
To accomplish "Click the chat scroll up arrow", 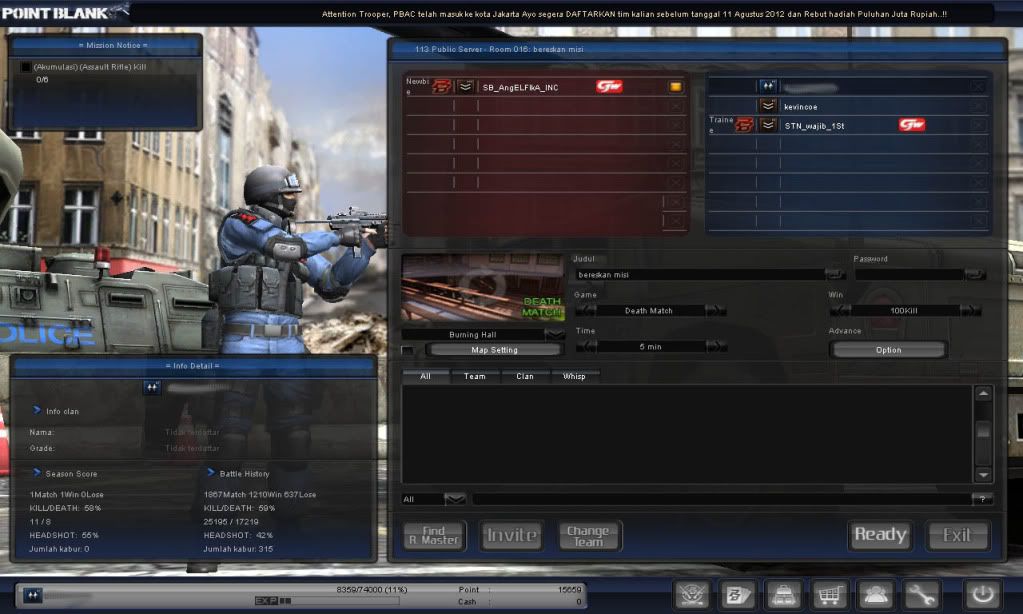I will pyautogui.click(x=983, y=393).
